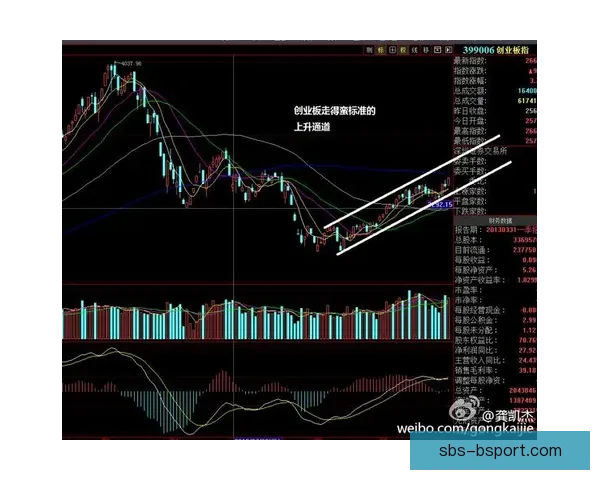This screenshot has width=600, height=480.
Task: Click the 移 toolbar icon
Action: tap(426, 50)
